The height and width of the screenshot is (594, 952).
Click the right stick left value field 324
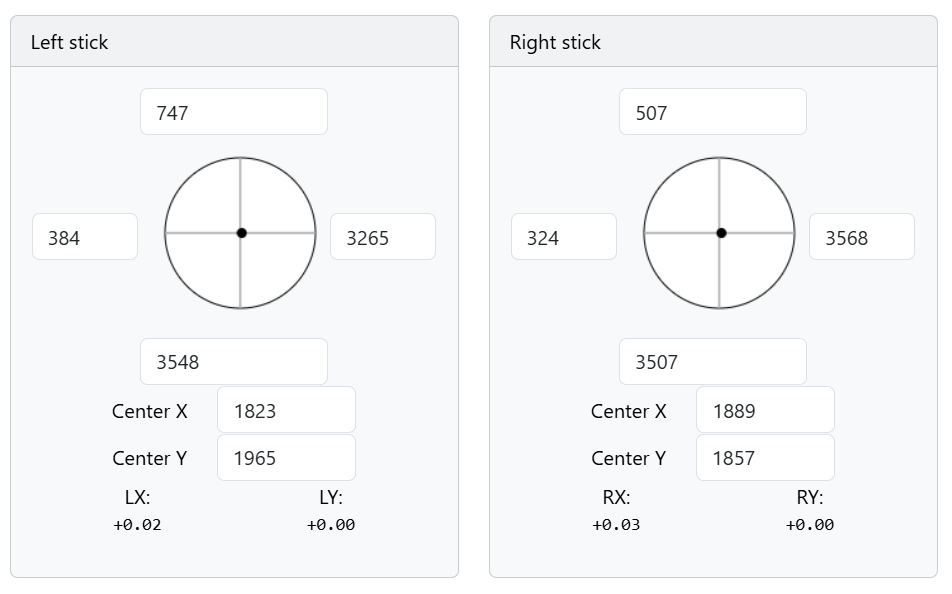[564, 237]
